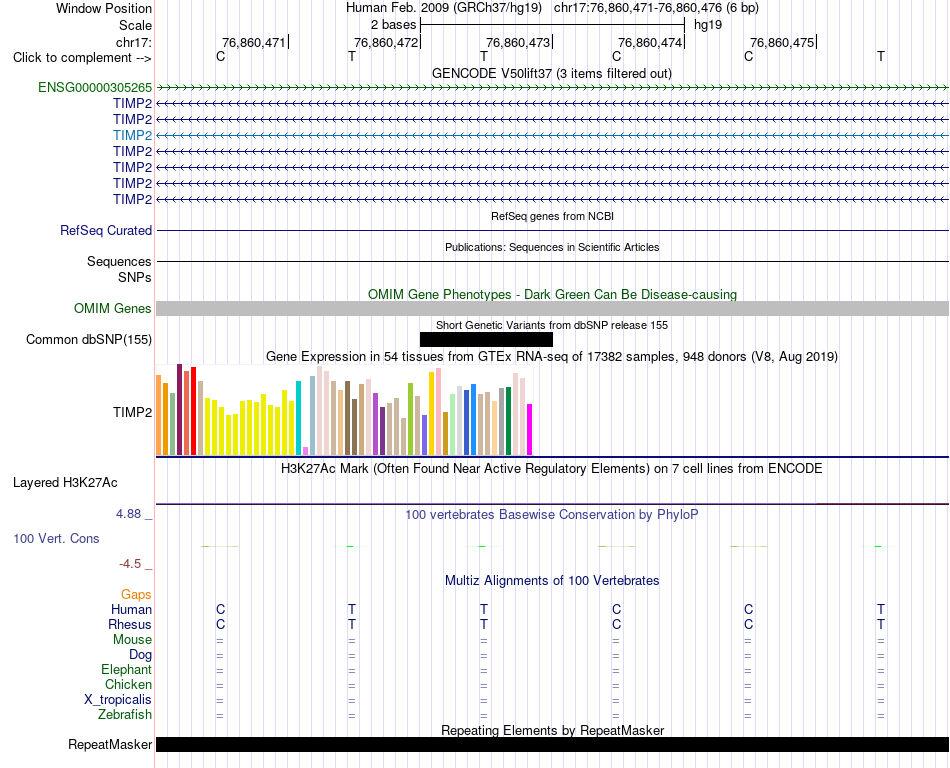The height and width of the screenshot is (768, 950).
Task: Click the X_tropicalis species label
Action: (118, 700)
